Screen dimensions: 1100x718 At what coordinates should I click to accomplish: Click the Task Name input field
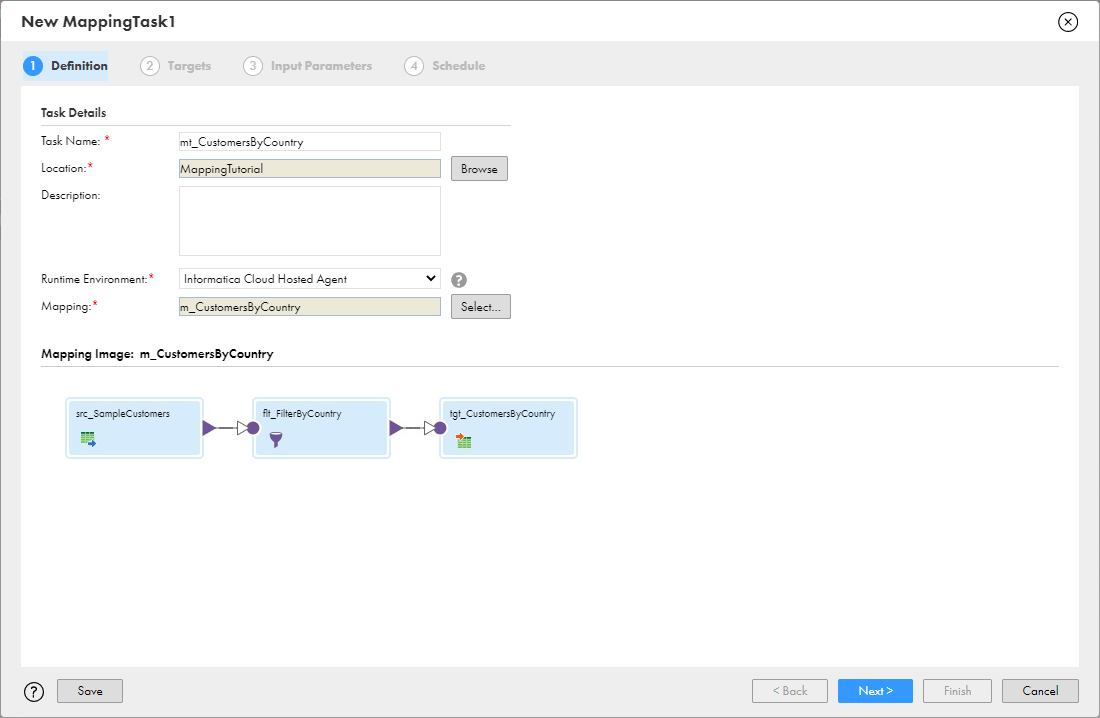[x=309, y=142]
